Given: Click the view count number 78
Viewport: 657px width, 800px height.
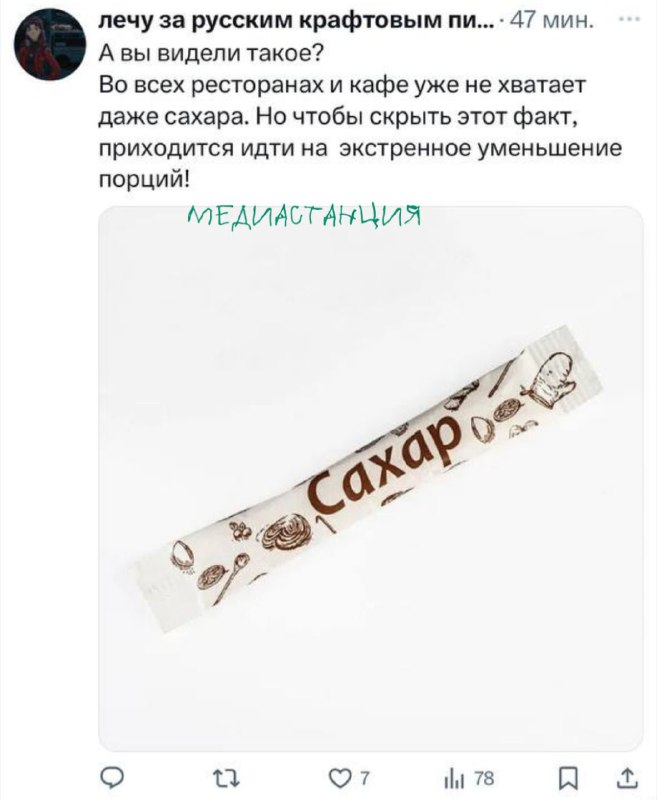Looking at the screenshot, I should coord(484,779).
